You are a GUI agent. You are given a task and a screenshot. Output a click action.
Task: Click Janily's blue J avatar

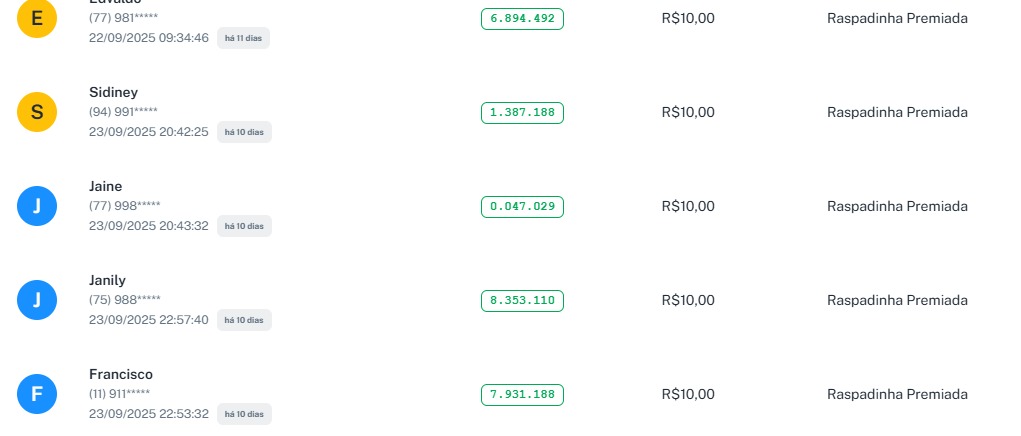pyautogui.click(x=37, y=300)
